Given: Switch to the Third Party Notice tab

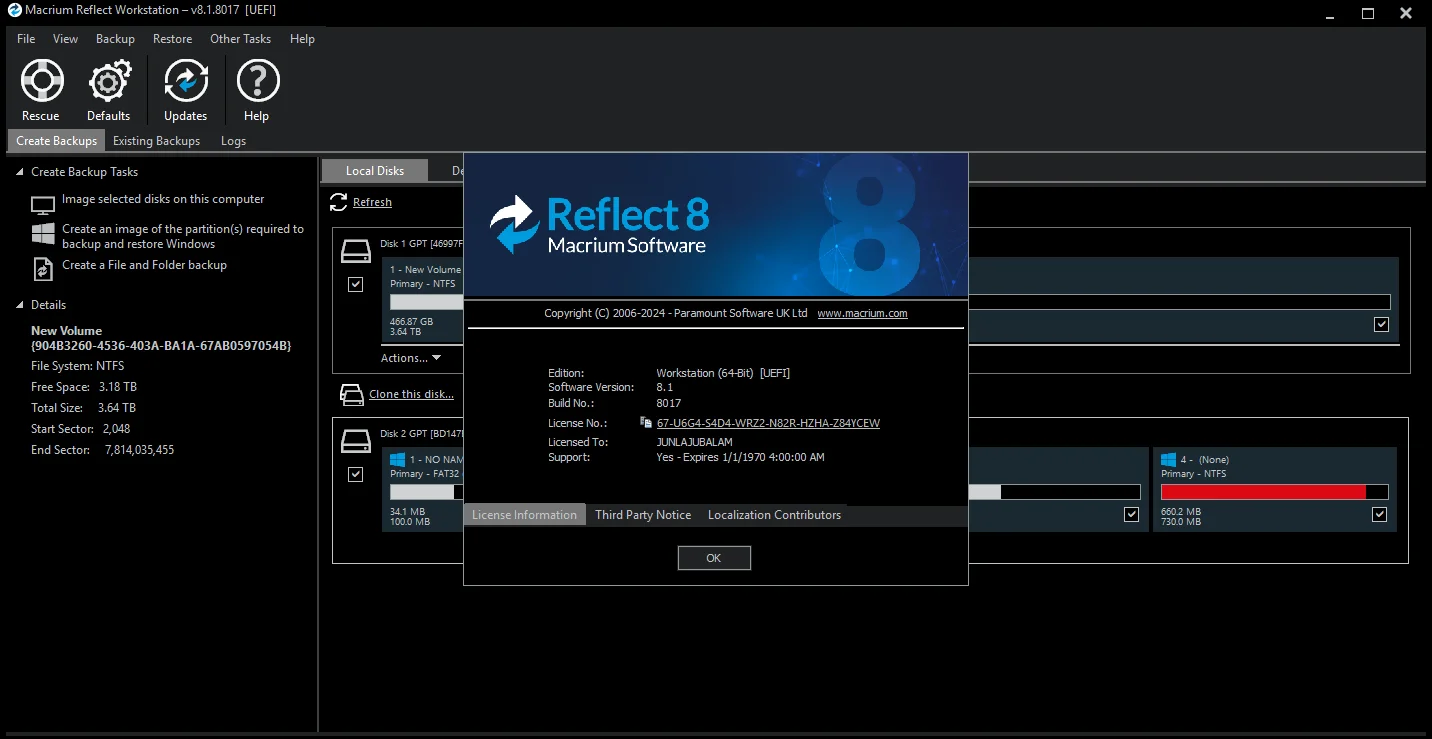Looking at the screenshot, I should coord(643,515).
